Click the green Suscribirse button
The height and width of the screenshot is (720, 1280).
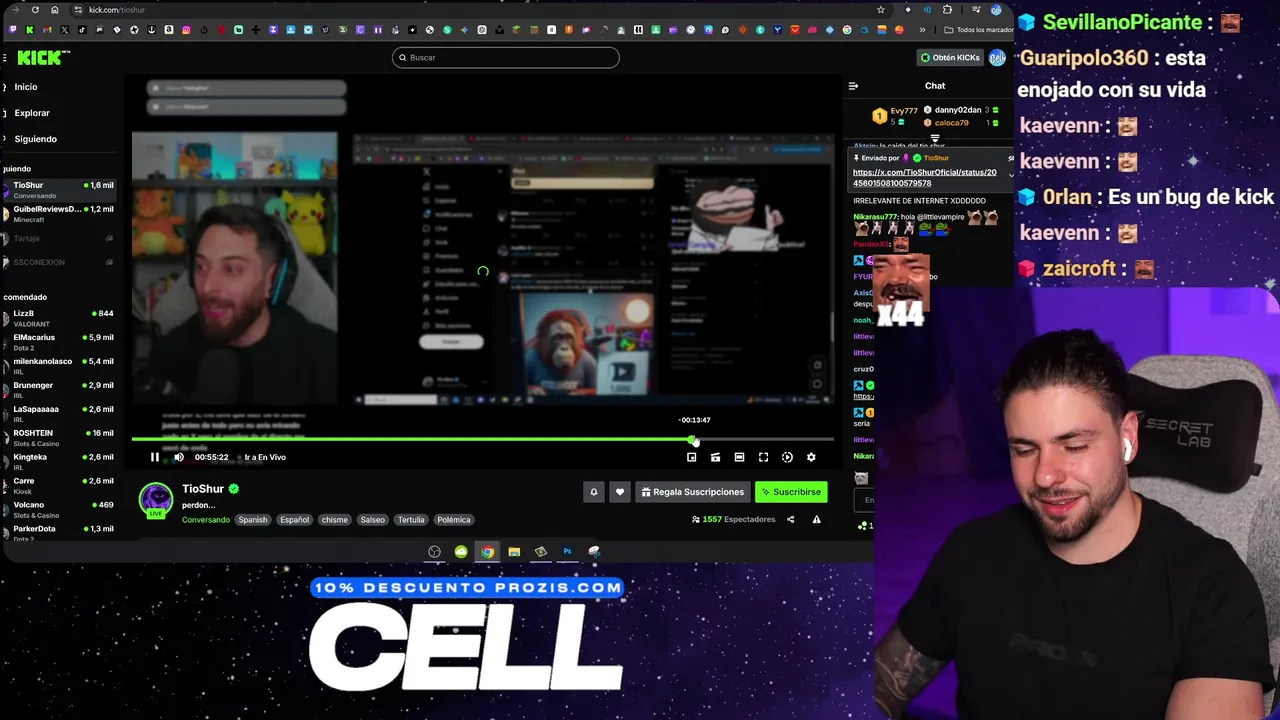pyautogui.click(x=791, y=492)
